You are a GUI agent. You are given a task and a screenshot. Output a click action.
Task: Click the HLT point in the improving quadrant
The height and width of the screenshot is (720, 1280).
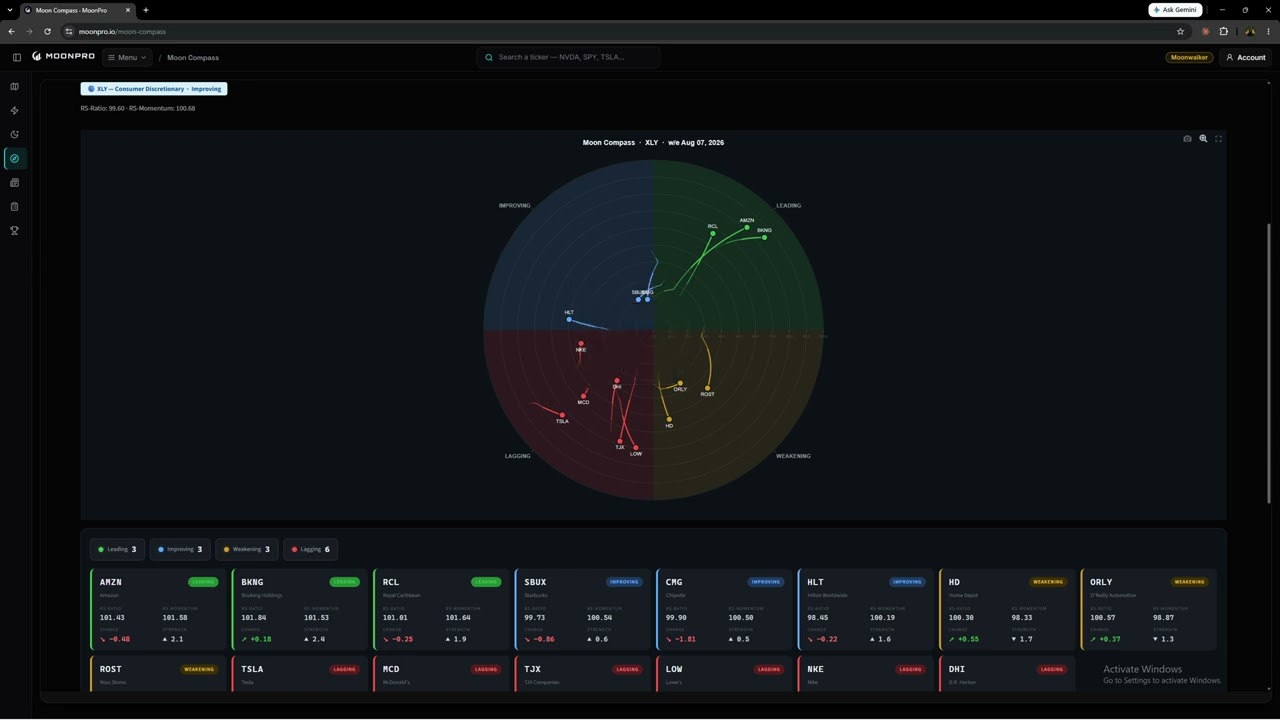pyautogui.click(x=569, y=319)
